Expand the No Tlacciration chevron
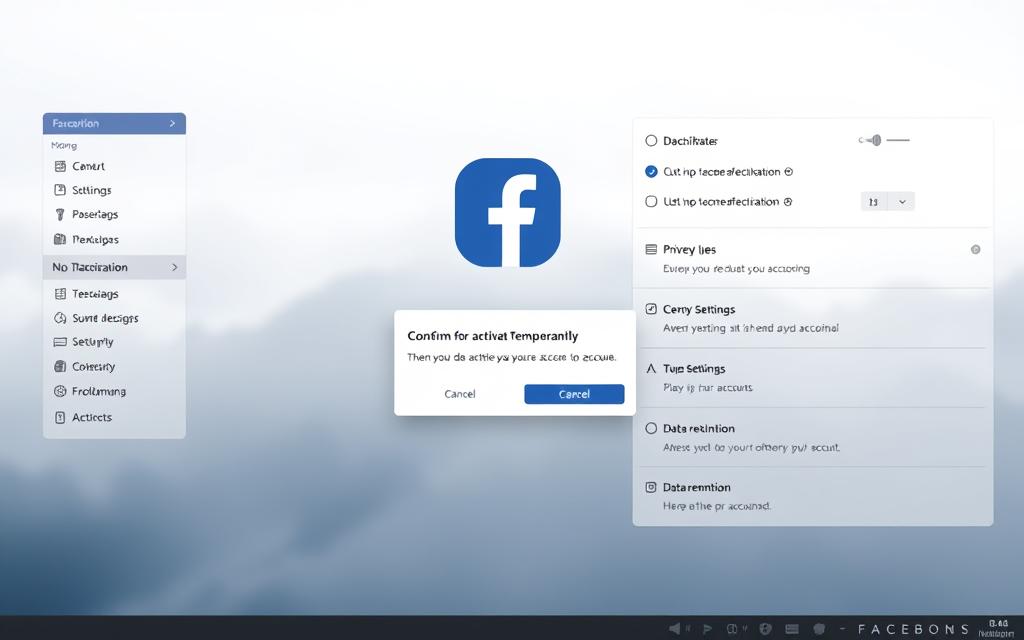The height and width of the screenshot is (640, 1024). [x=174, y=267]
